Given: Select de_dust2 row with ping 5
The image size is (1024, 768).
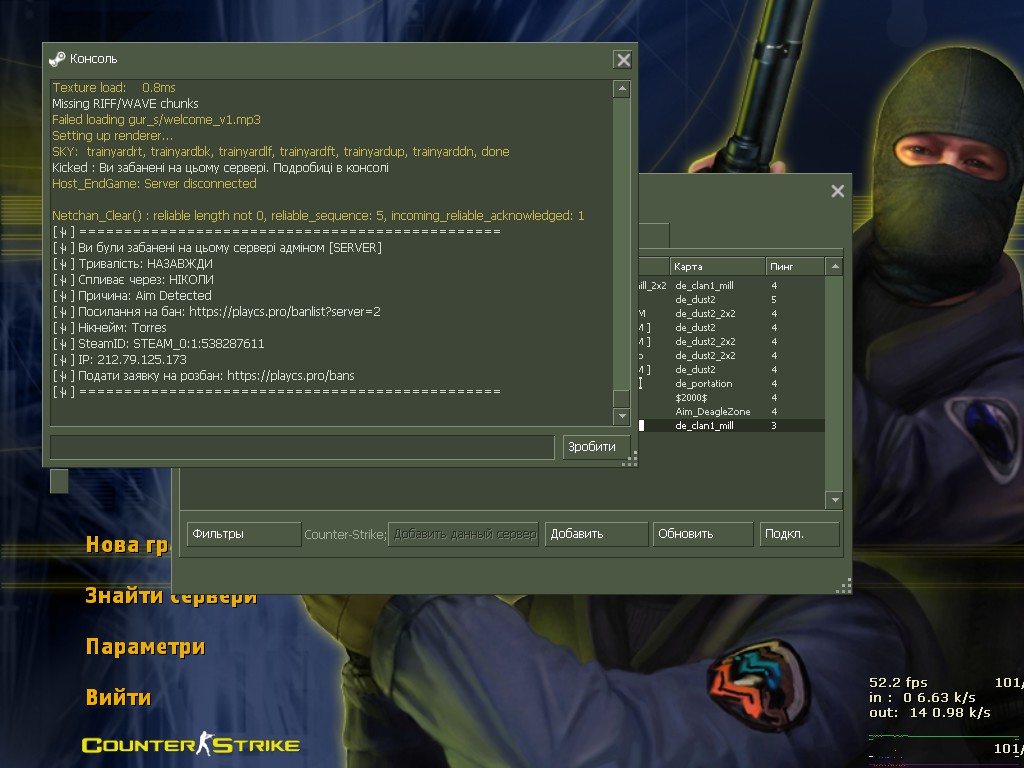Looking at the screenshot, I should pyautogui.click(x=731, y=299).
